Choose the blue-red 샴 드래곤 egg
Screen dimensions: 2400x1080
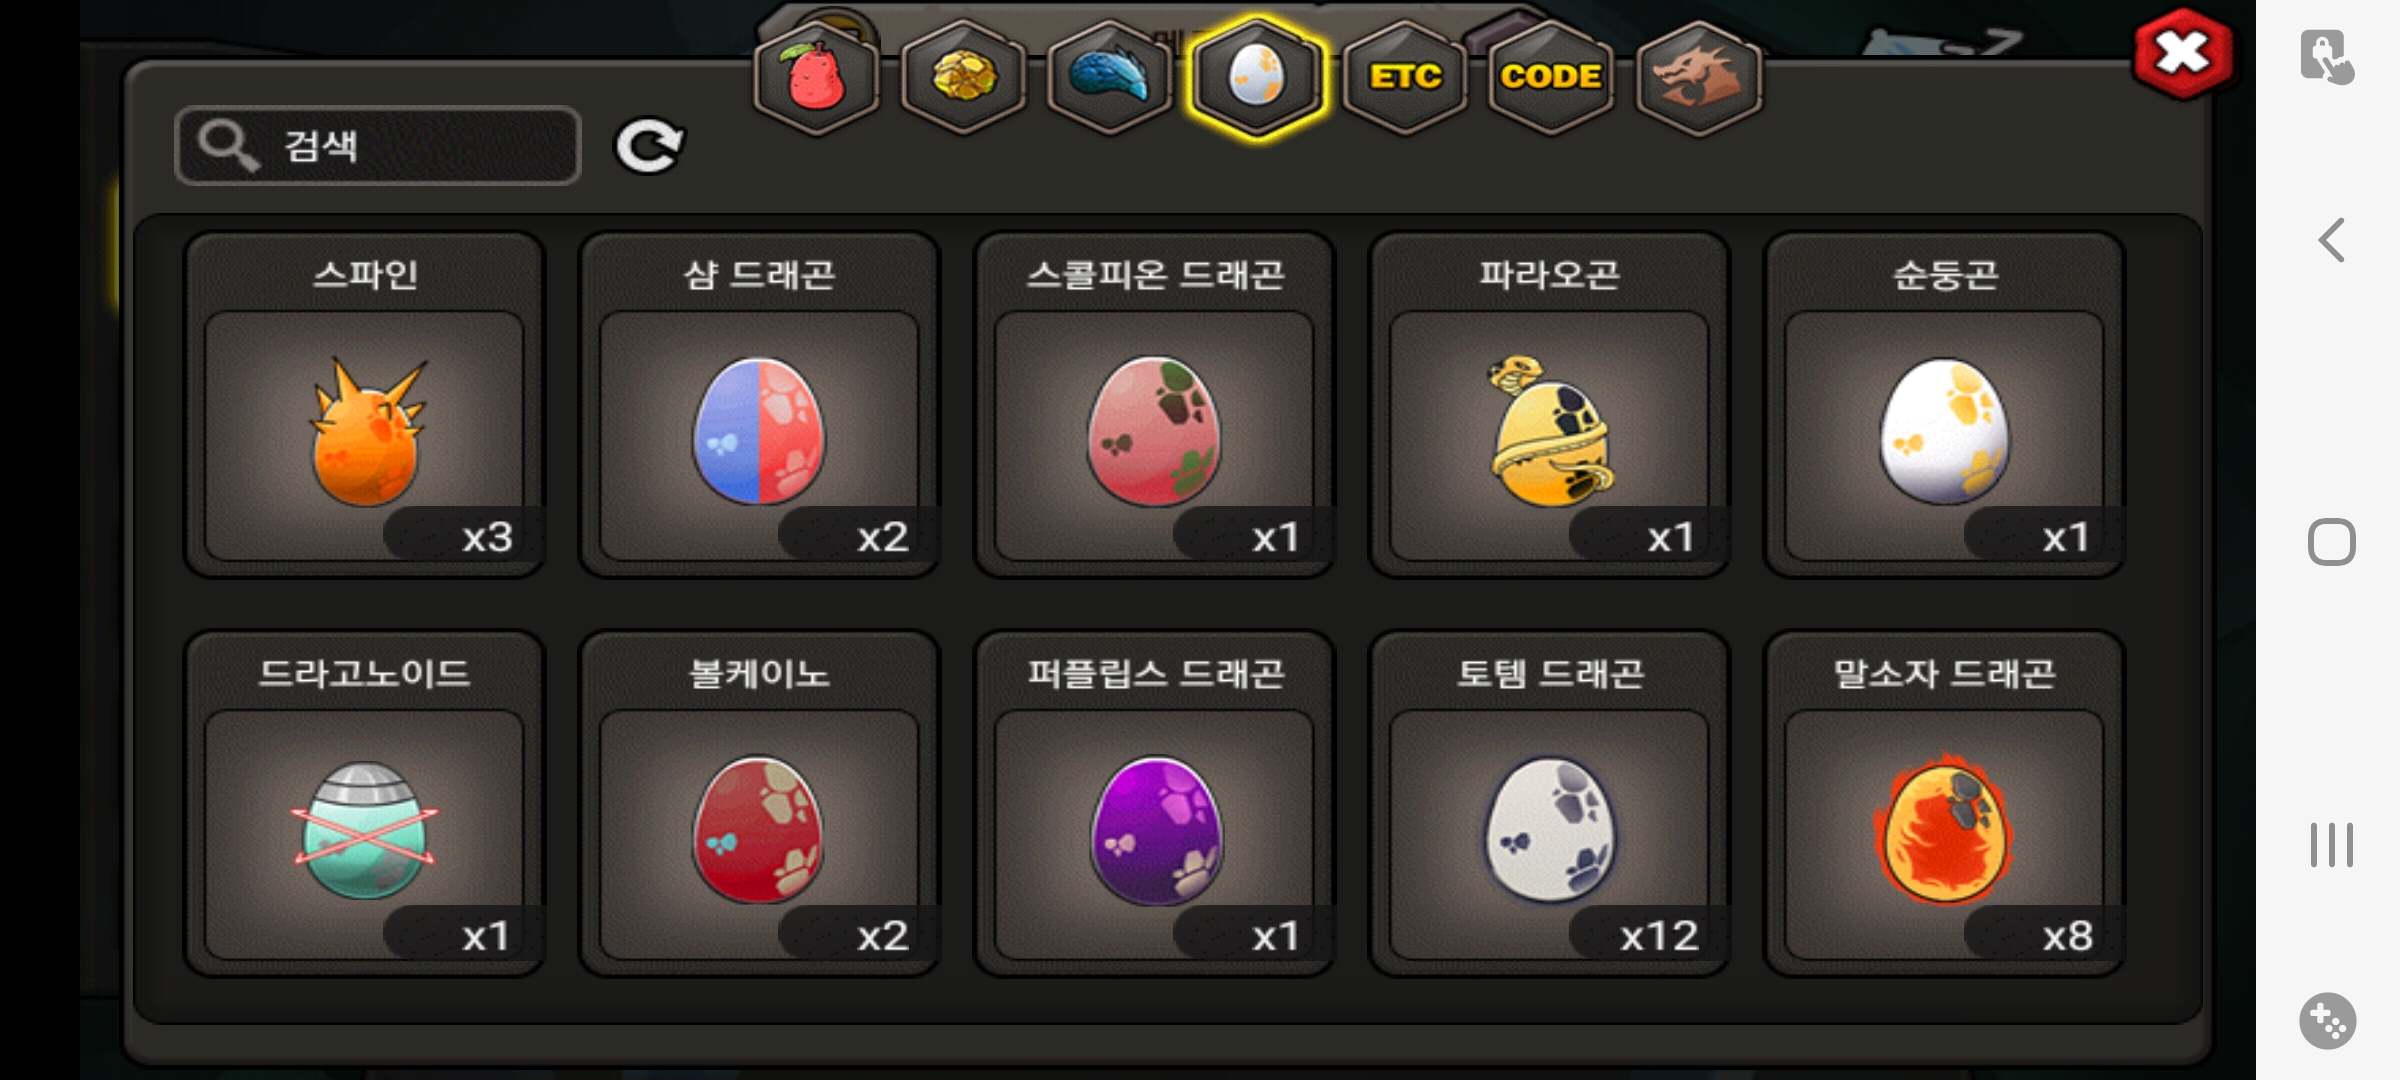(760, 405)
